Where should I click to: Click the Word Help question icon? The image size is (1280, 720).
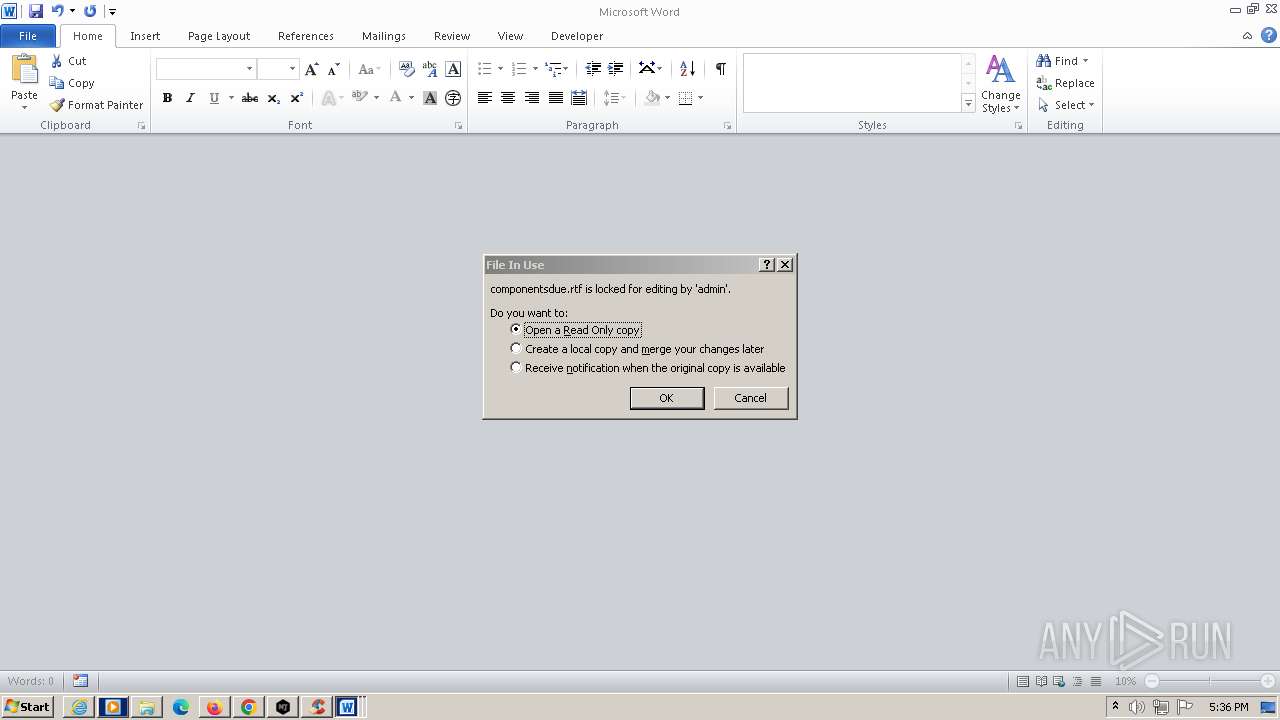[x=1268, y=36]
